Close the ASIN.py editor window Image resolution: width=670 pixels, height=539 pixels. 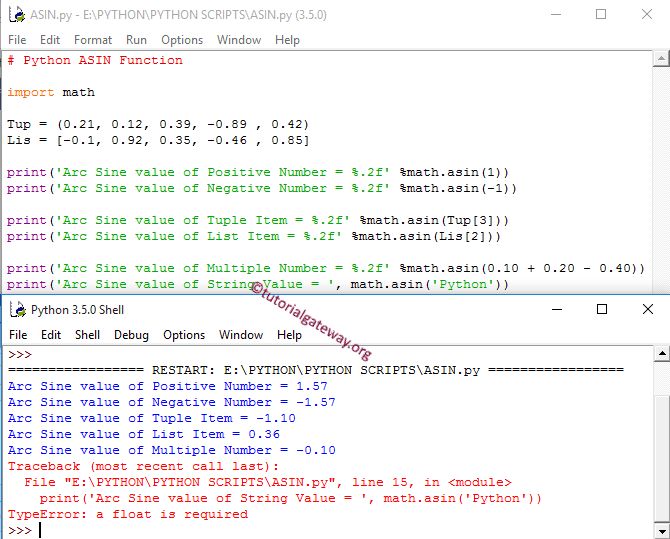pyautogui.click(x=647, y=14)
